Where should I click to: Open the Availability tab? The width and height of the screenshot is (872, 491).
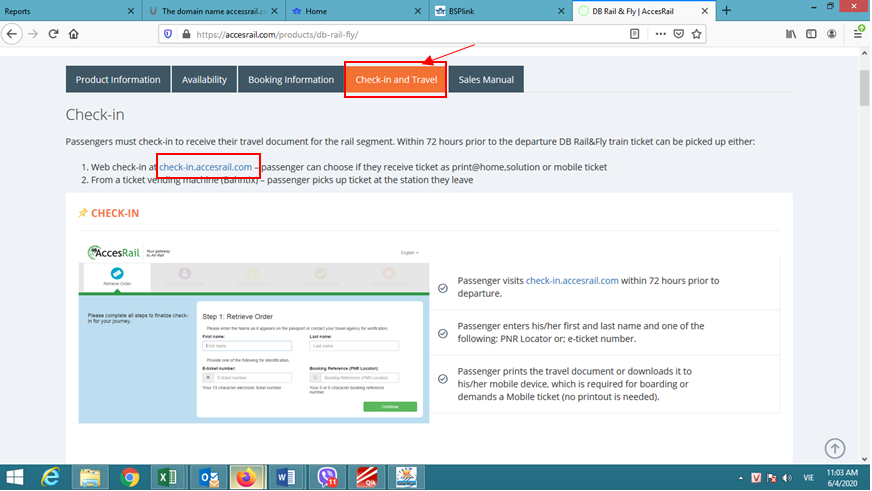204,80
